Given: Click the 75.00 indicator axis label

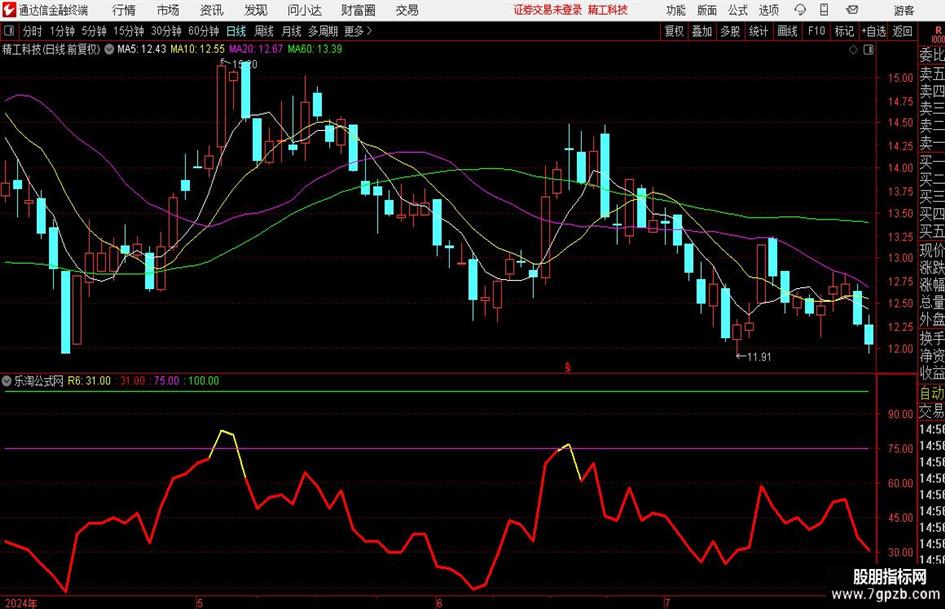Looking at the screenshot, I should click(900, 449).
